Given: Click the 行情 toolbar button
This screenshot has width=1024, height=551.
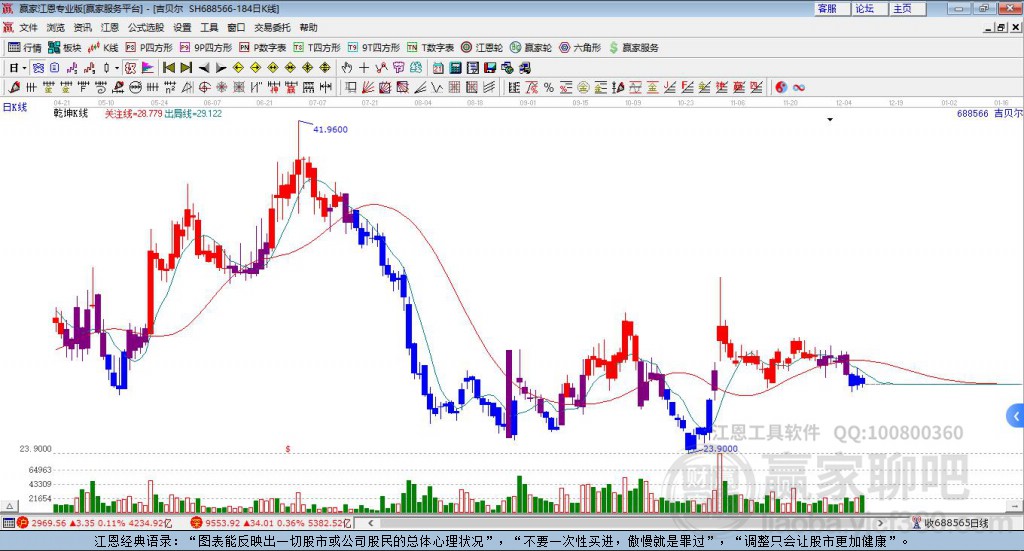Looking at the screenshot, I should (x=24, y=48).
